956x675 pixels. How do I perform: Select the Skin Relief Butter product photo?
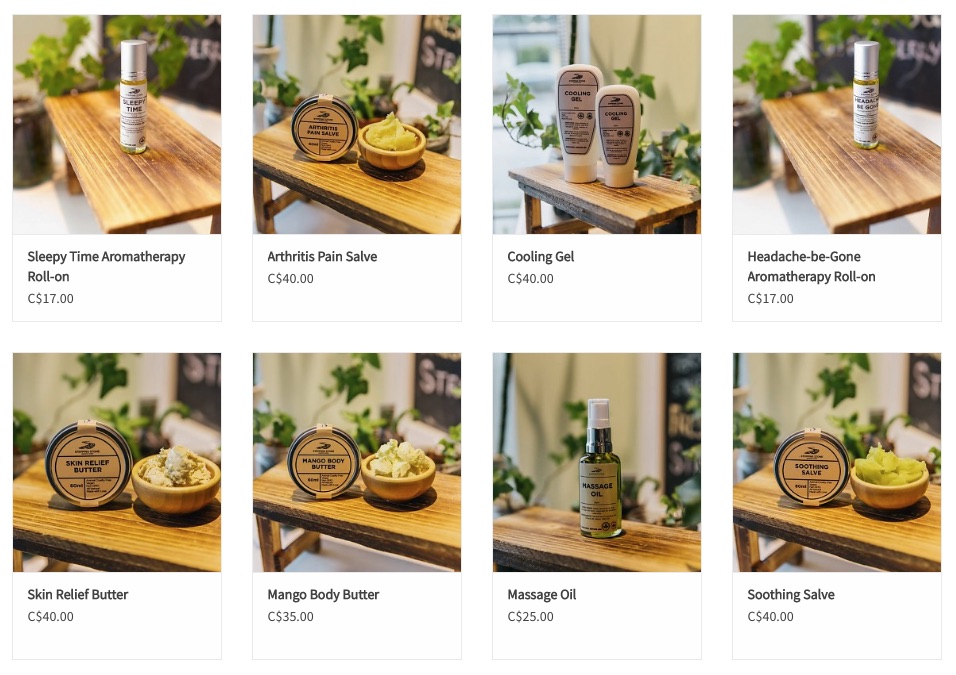117,462
